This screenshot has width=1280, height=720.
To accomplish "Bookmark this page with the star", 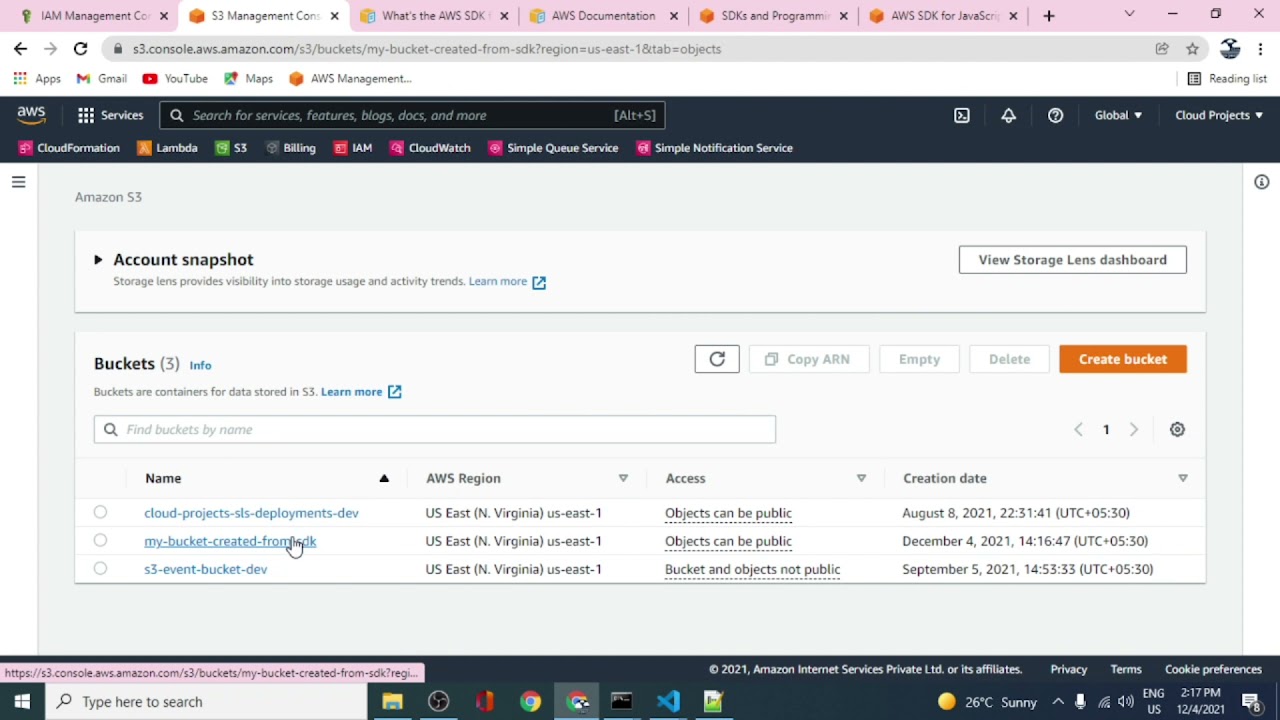I will [1192, 48].
